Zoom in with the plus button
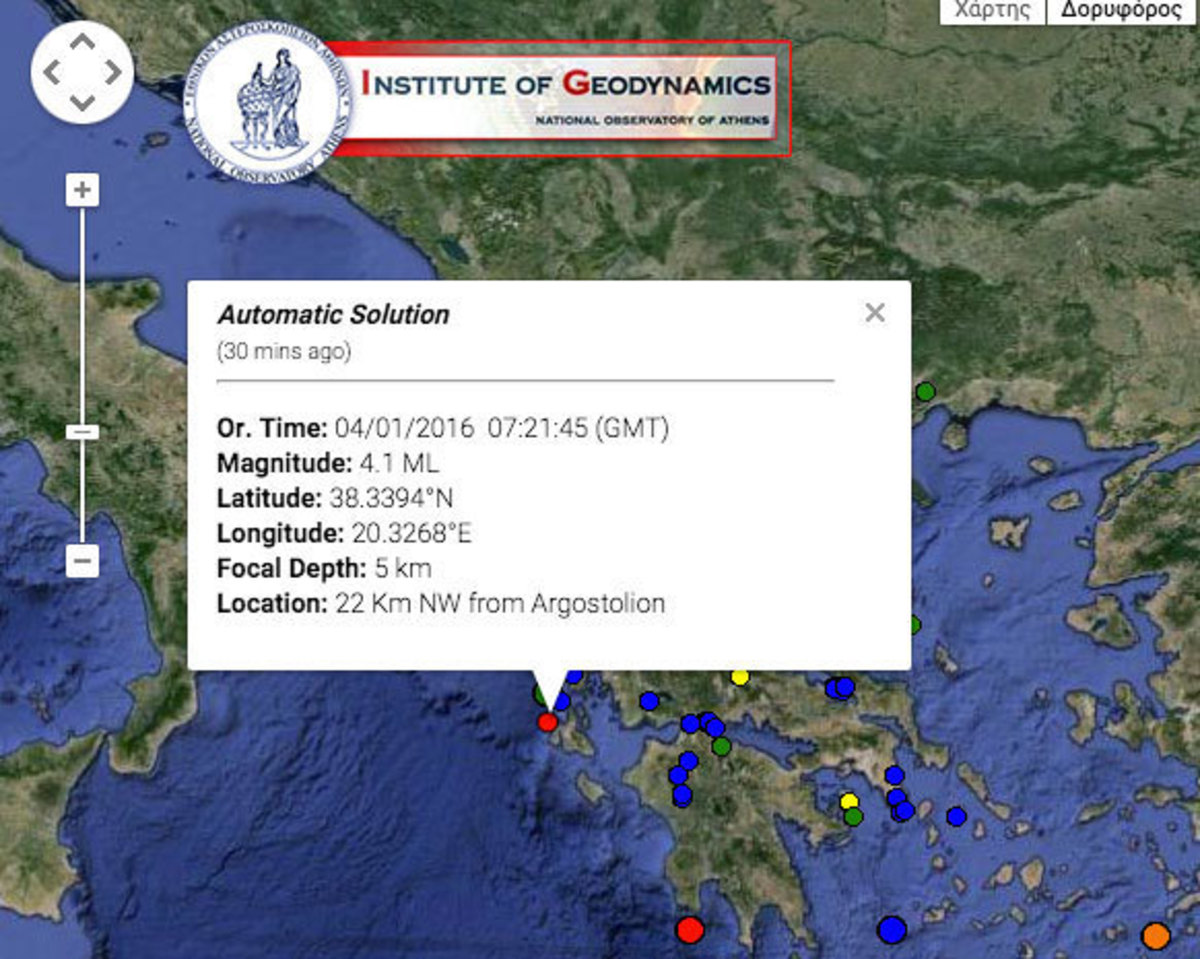Viewport: 1200px width, 959px height. tap(82, 190)
